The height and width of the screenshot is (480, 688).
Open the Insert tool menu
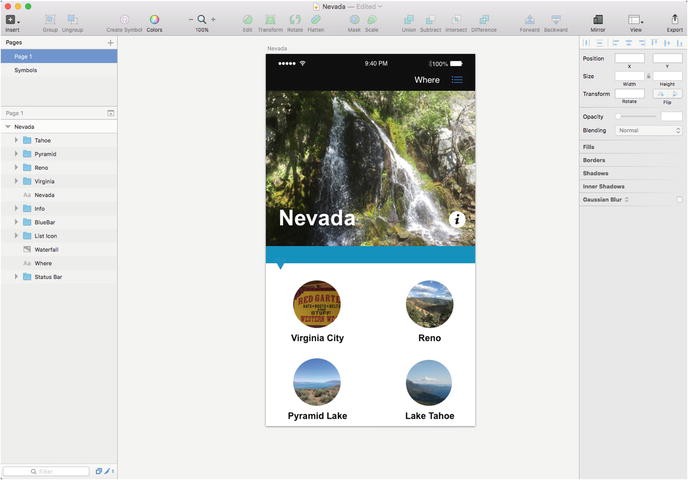tap(12, 20)
